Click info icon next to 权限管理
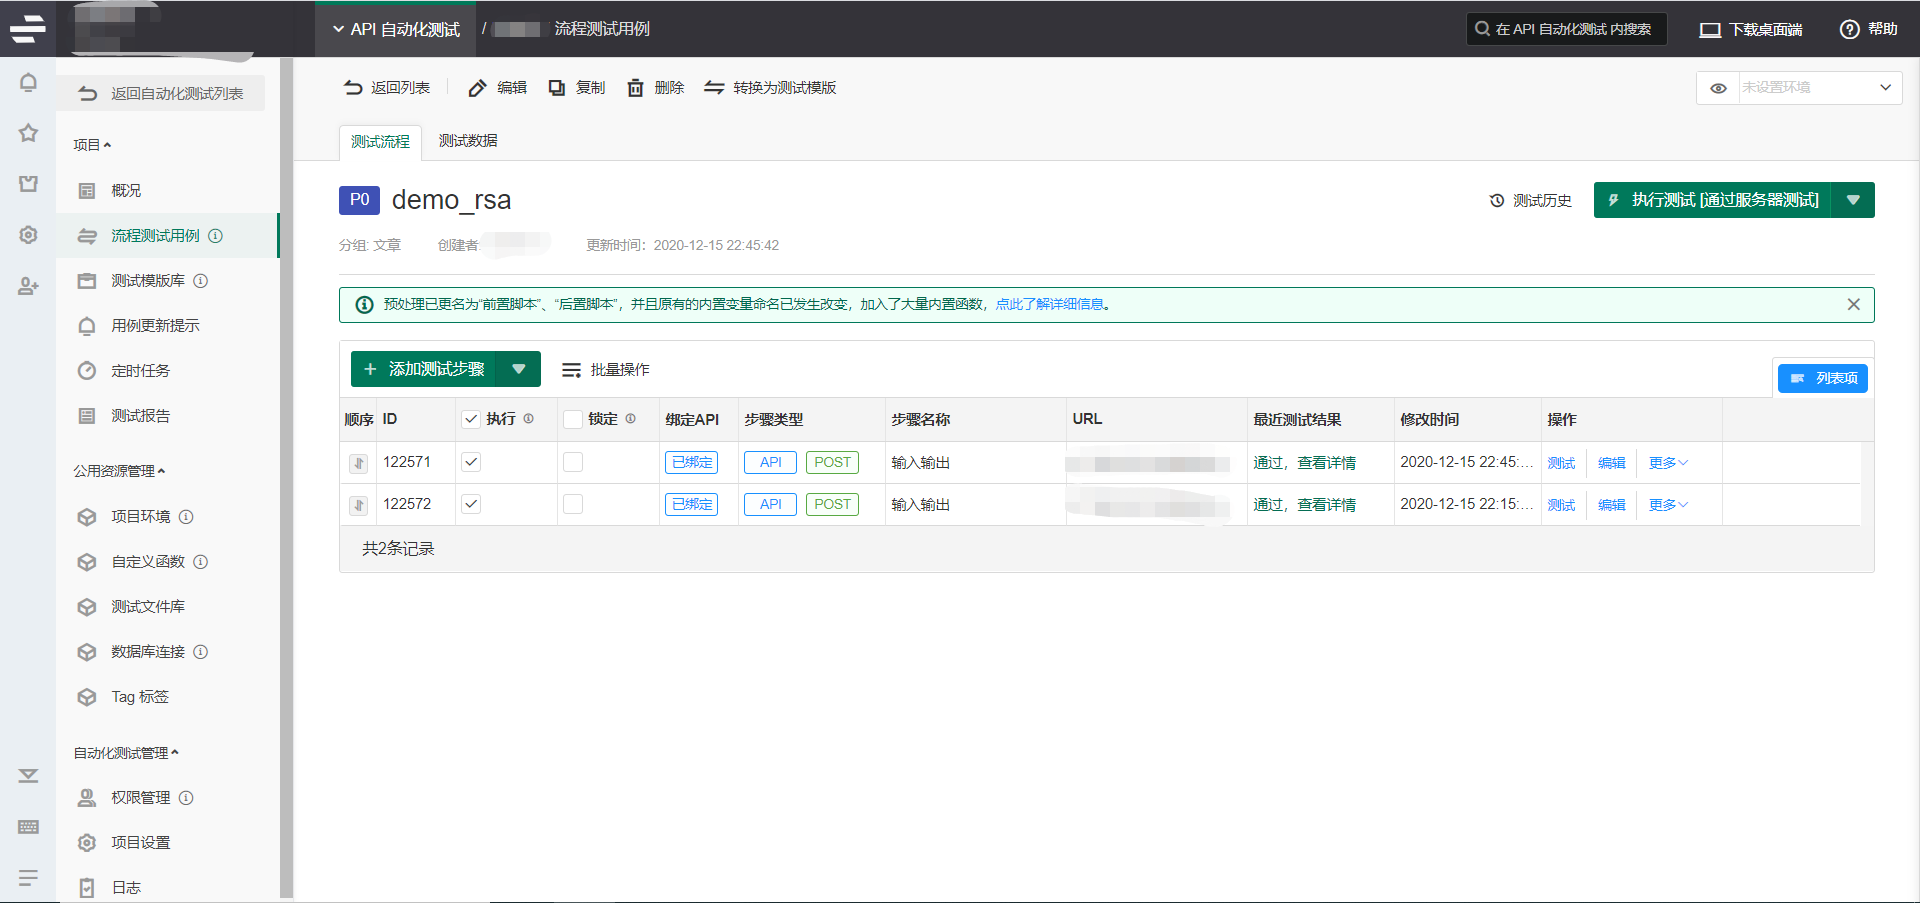Image resolution: width=1920 pixels, height=903 pixels. (186, 798)
